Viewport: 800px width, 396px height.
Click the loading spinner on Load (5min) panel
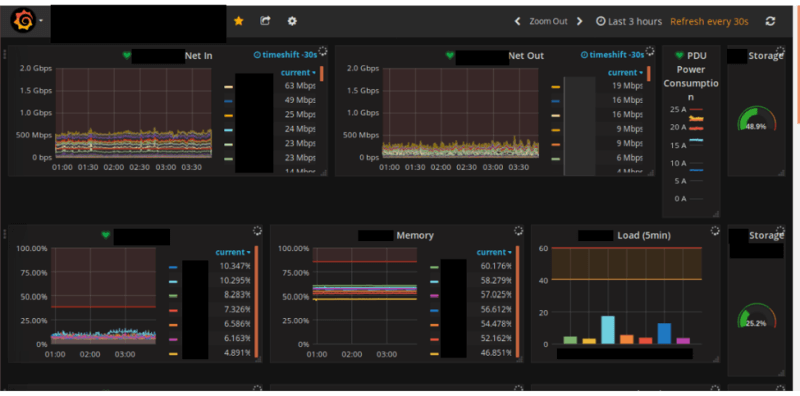(x=715, y=231)
